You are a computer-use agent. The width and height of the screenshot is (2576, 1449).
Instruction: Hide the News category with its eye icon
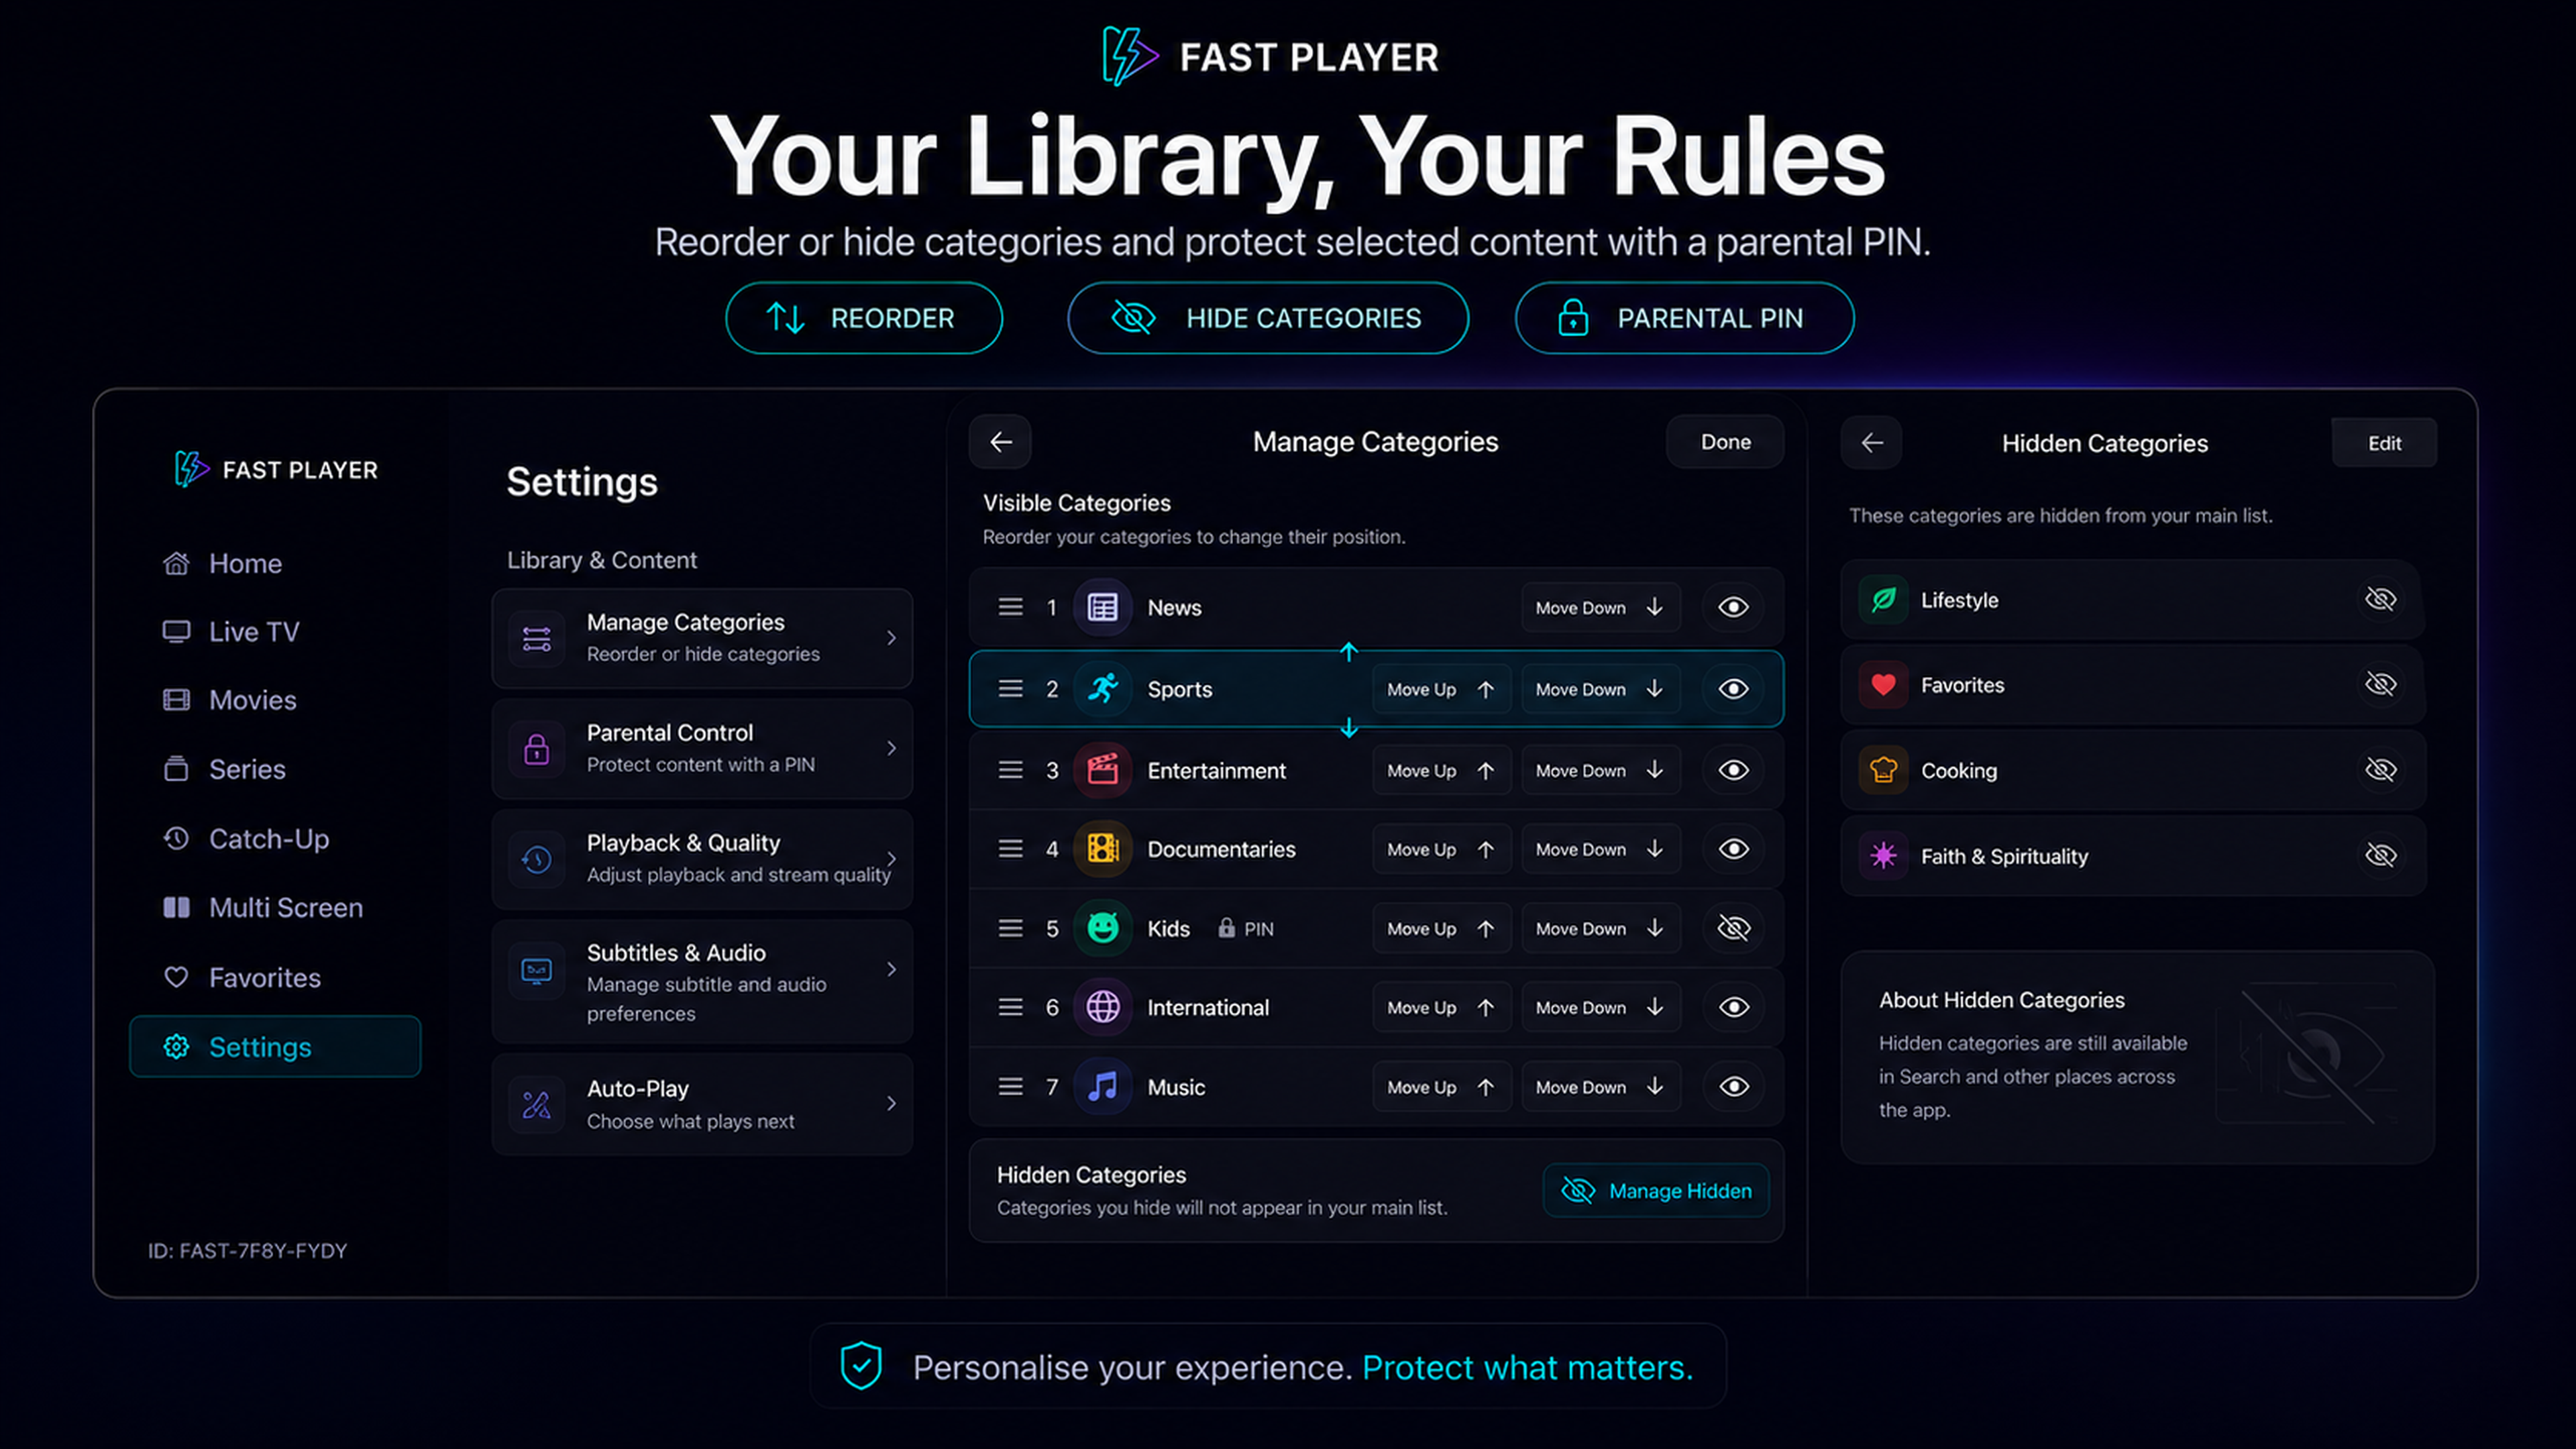tap(1733, 607)
